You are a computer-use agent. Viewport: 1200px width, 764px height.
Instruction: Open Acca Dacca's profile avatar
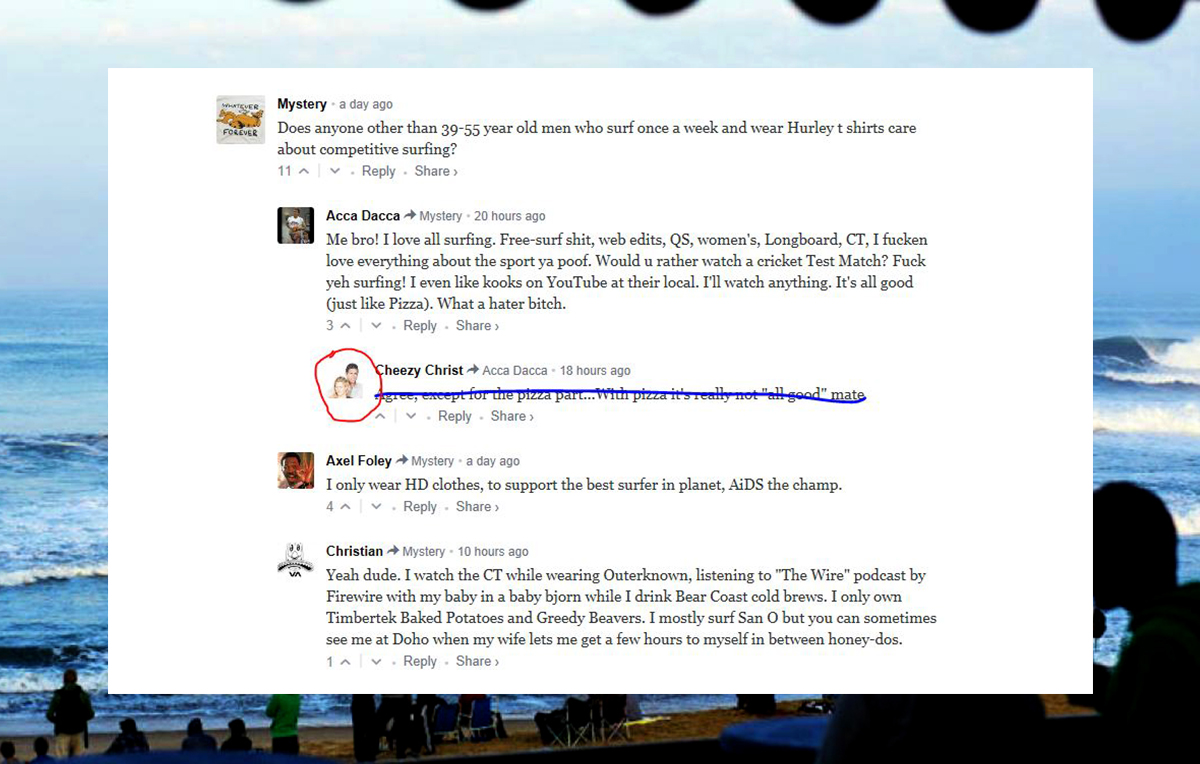pyautogui.click(x=295, y=226)
